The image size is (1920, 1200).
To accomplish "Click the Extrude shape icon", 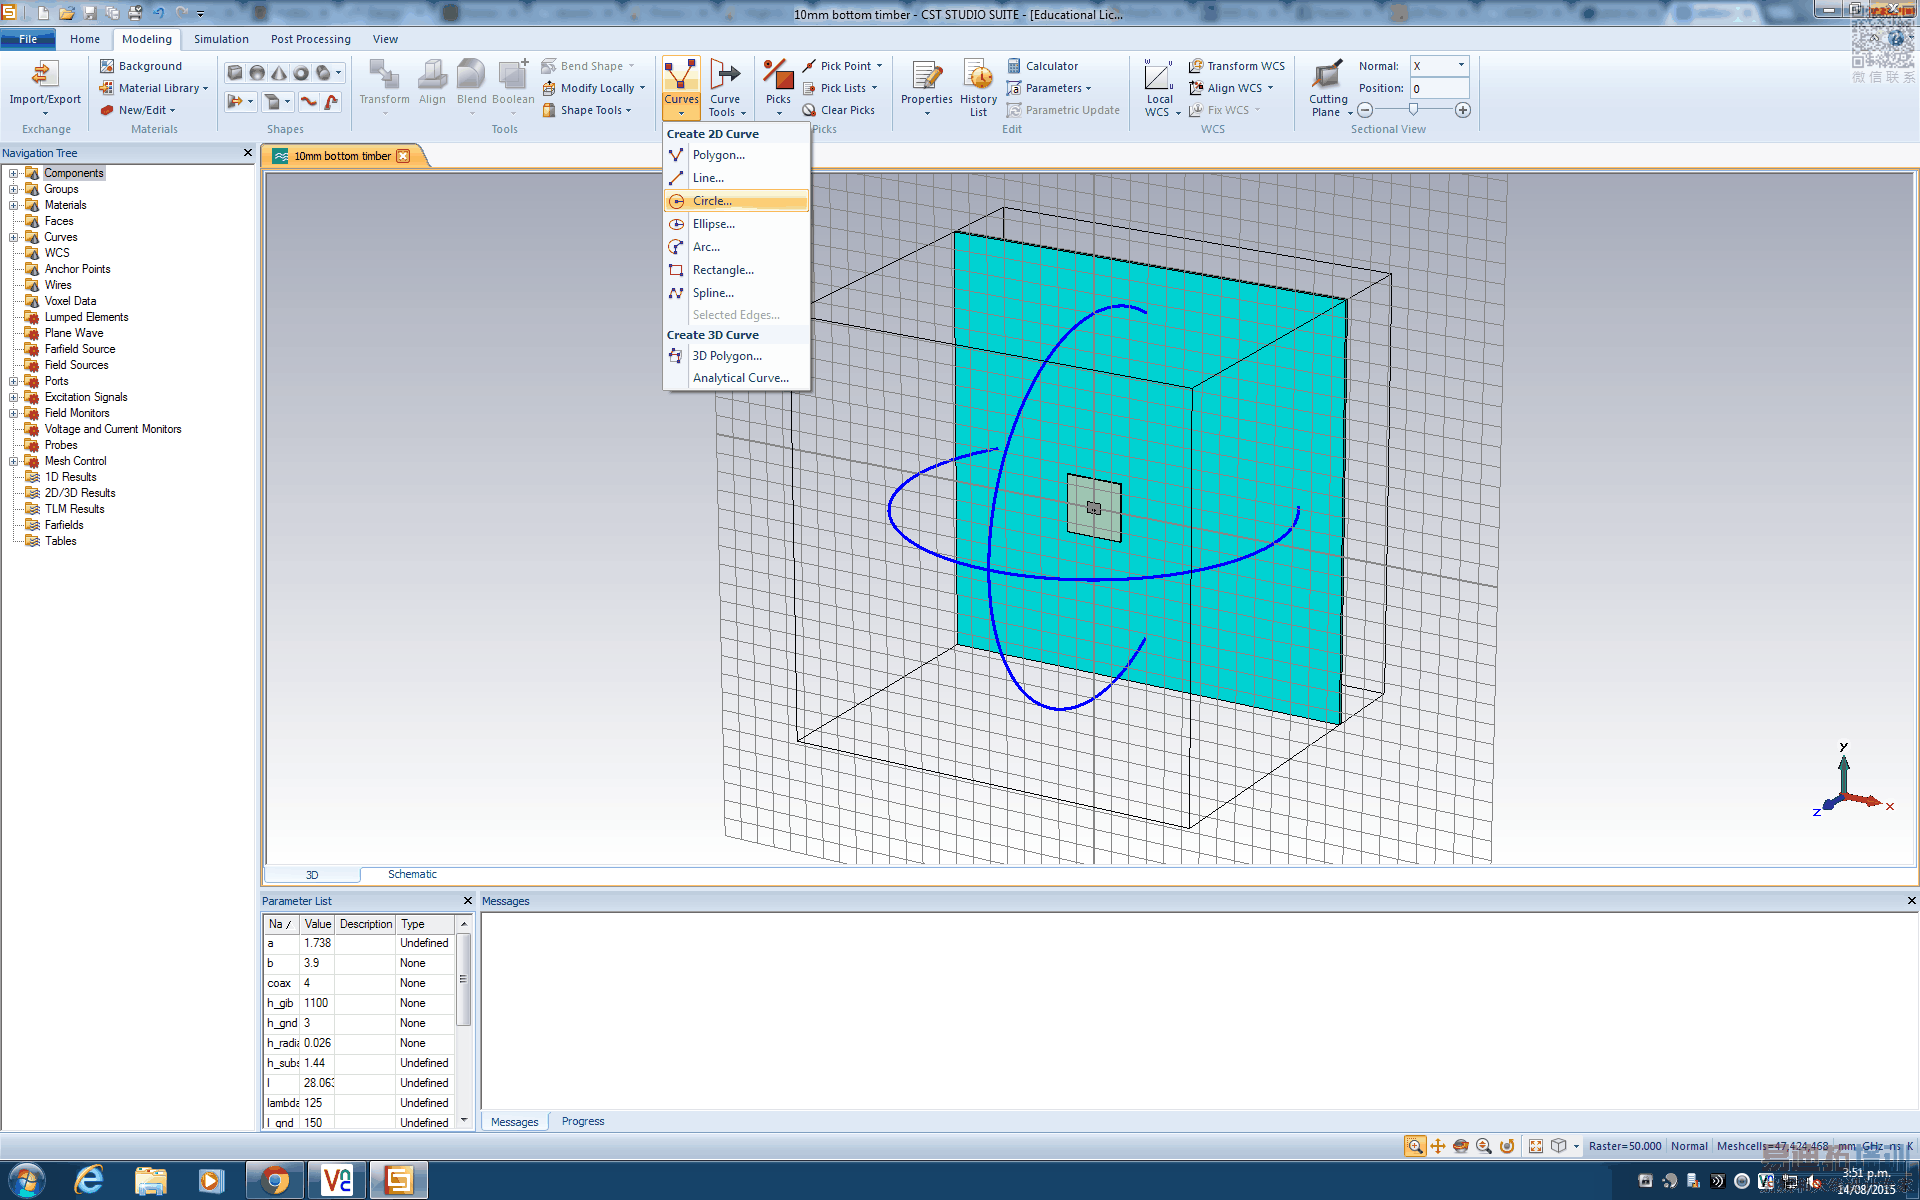I will click(235, 102).
